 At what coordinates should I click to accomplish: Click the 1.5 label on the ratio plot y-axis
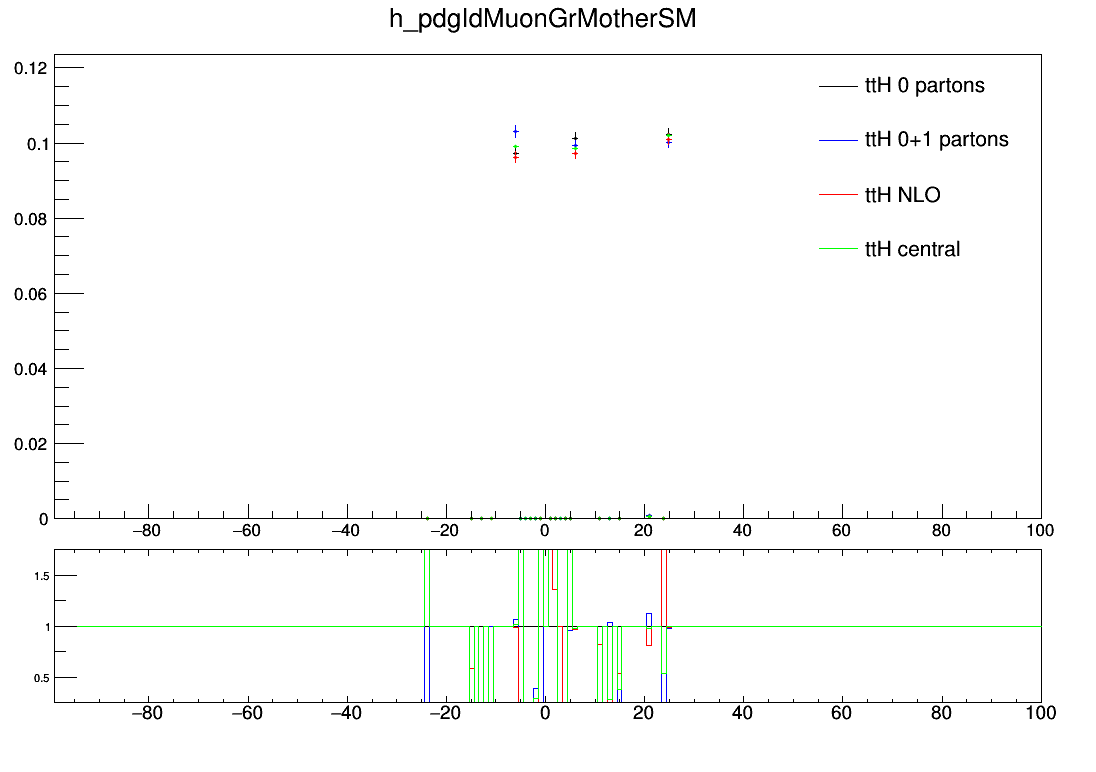pos(42,576)
